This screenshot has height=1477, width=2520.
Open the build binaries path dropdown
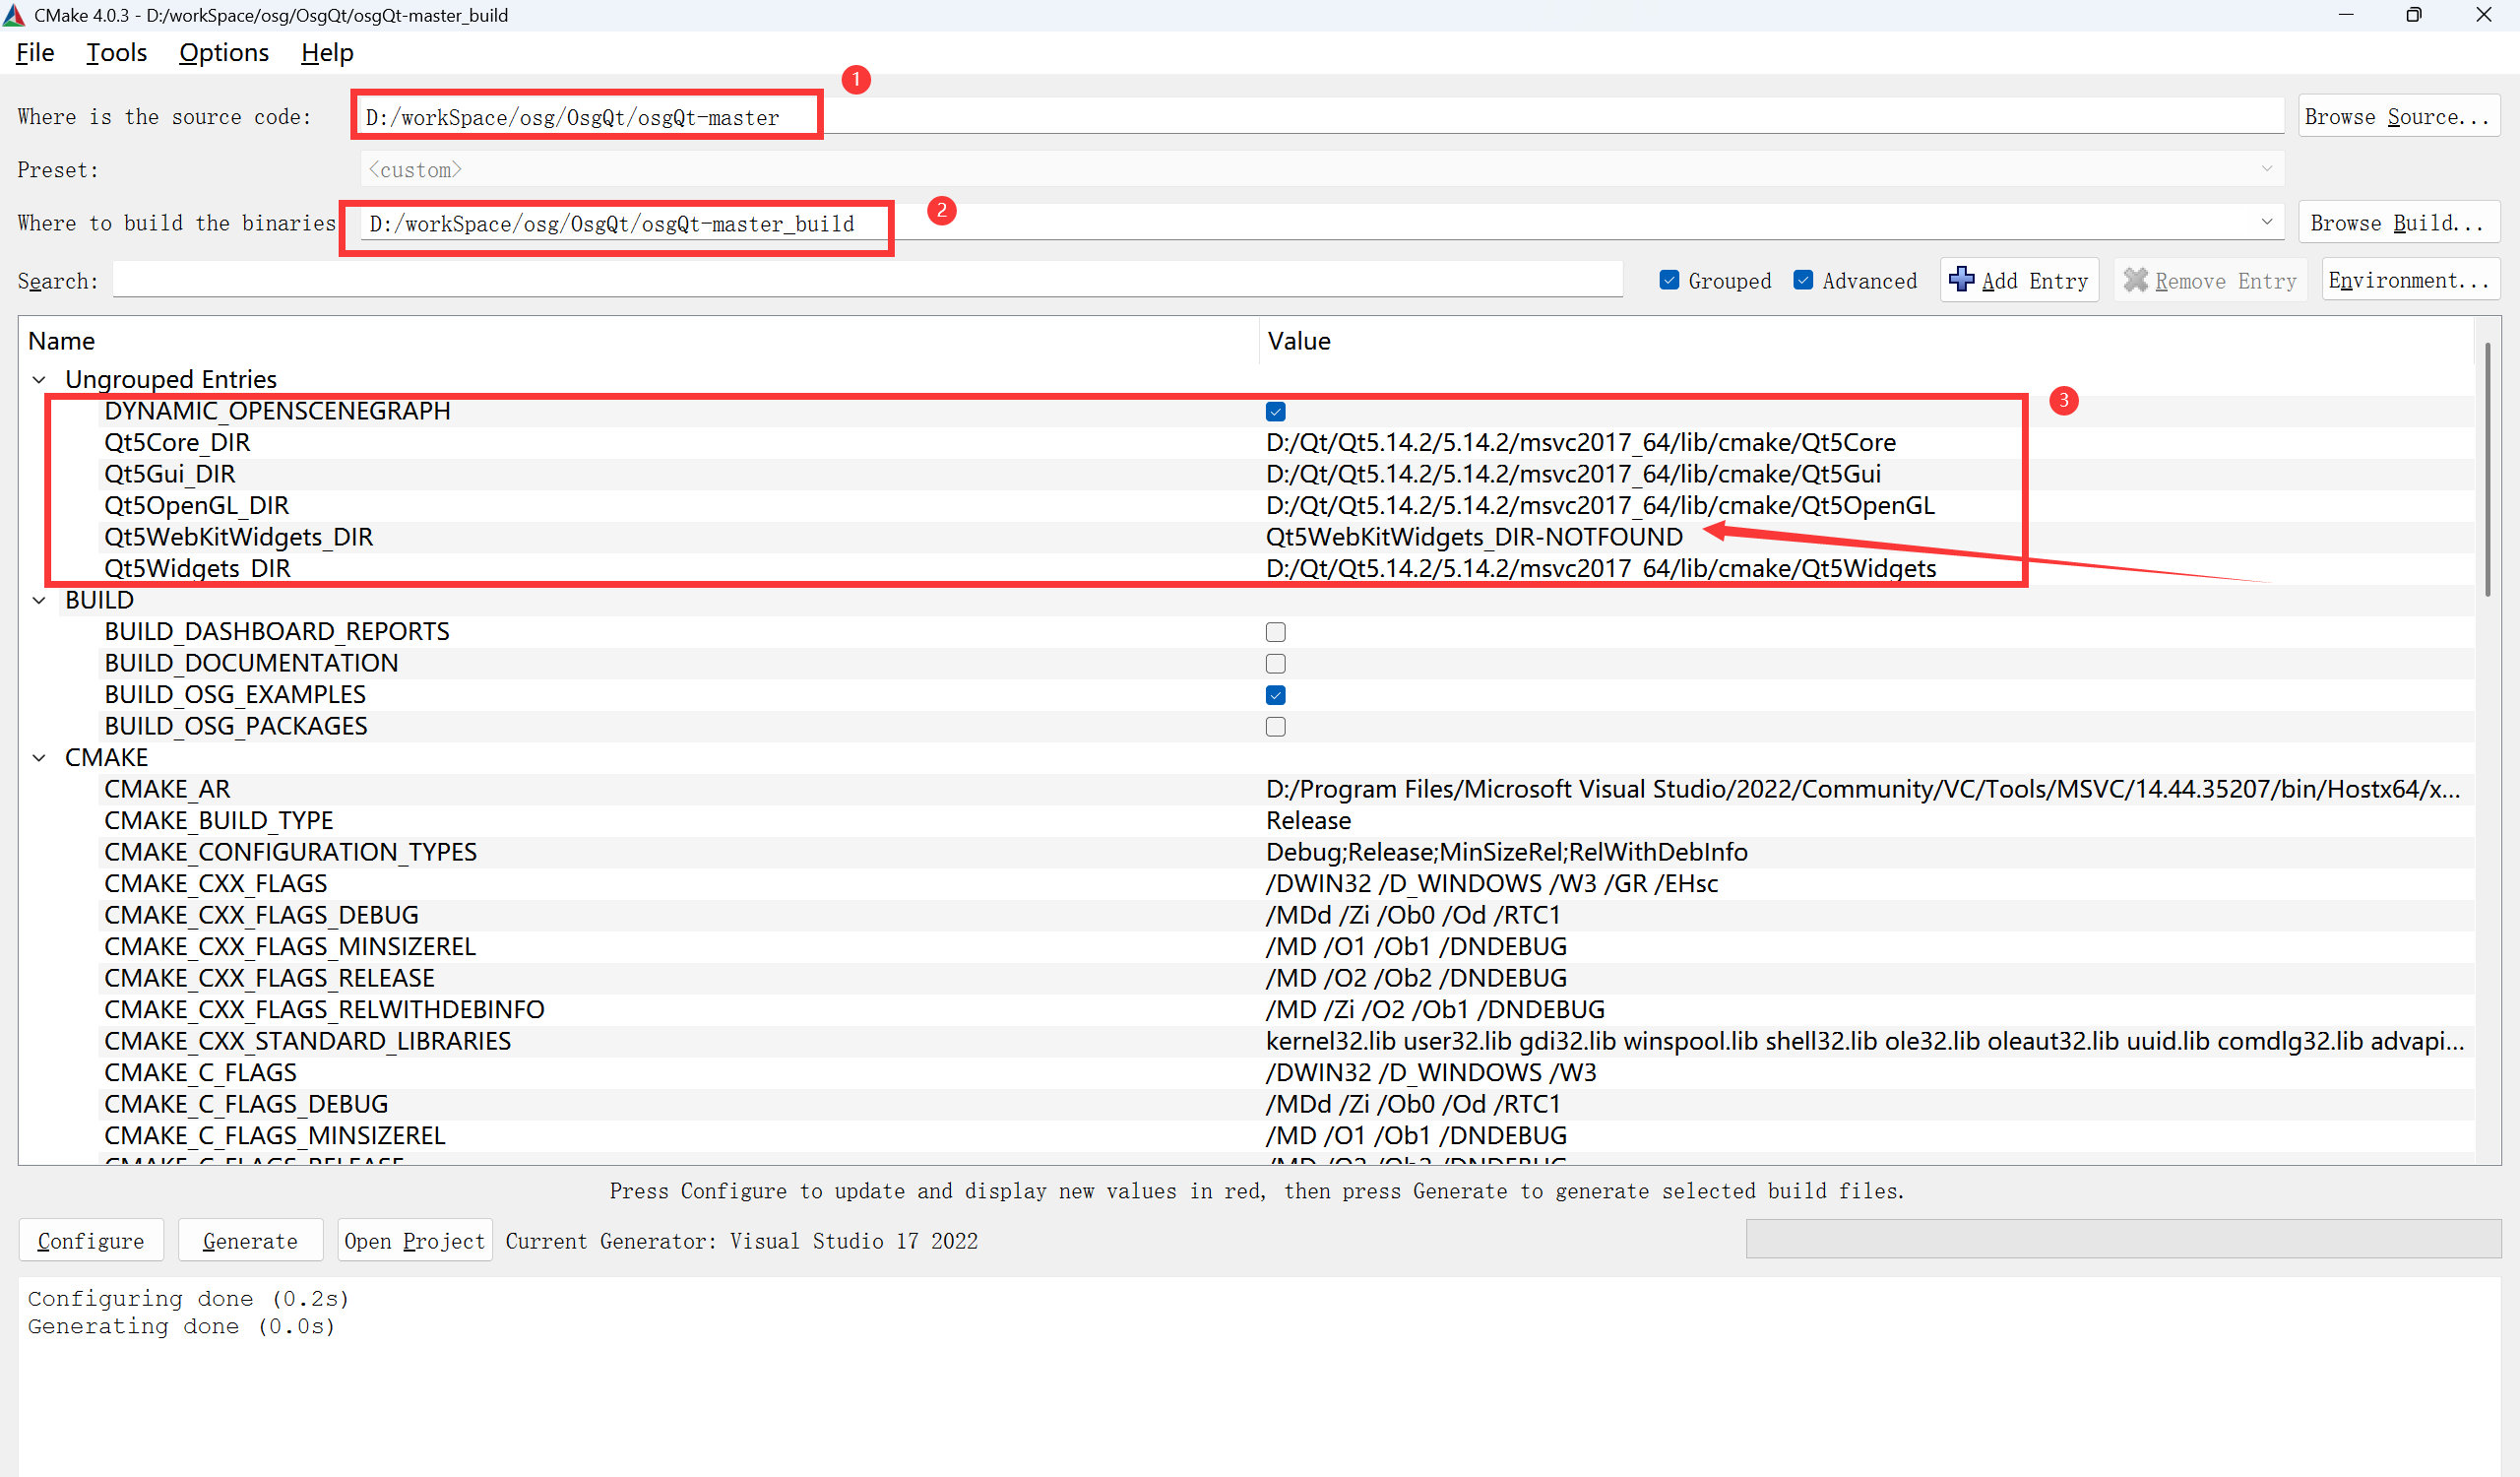point(2266,222)
